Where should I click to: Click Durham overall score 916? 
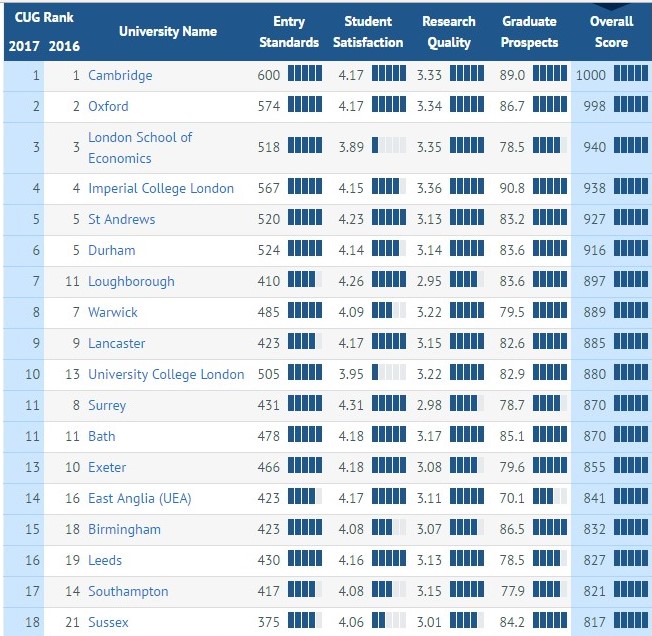(x=594, y=250)
